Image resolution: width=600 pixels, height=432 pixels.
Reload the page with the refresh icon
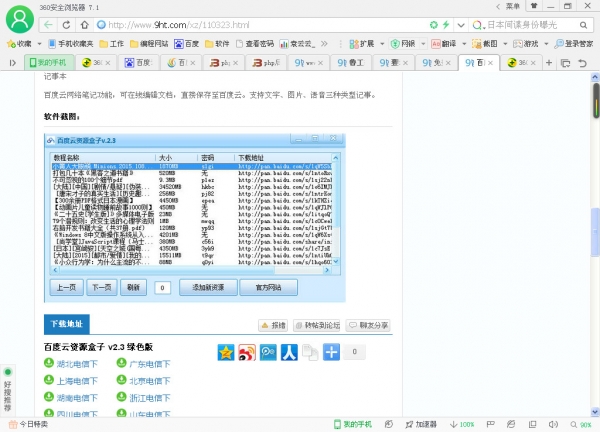point(66,25)
